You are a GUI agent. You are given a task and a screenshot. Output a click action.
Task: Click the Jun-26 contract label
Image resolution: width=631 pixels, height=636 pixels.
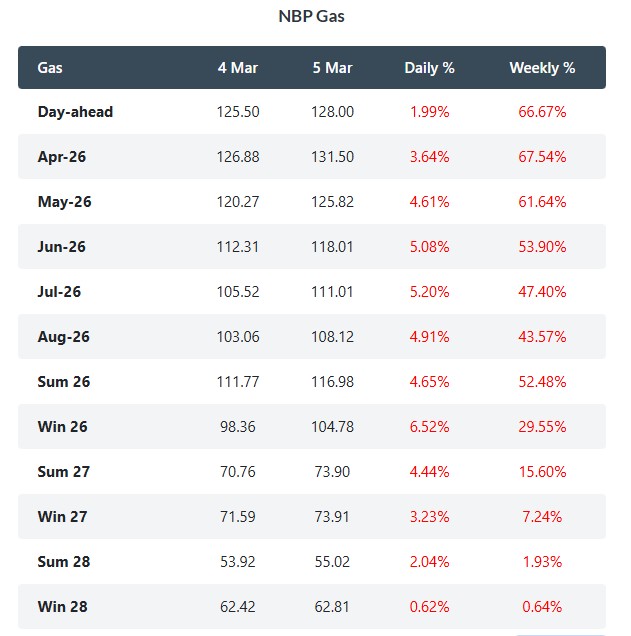tap(62, 247)
